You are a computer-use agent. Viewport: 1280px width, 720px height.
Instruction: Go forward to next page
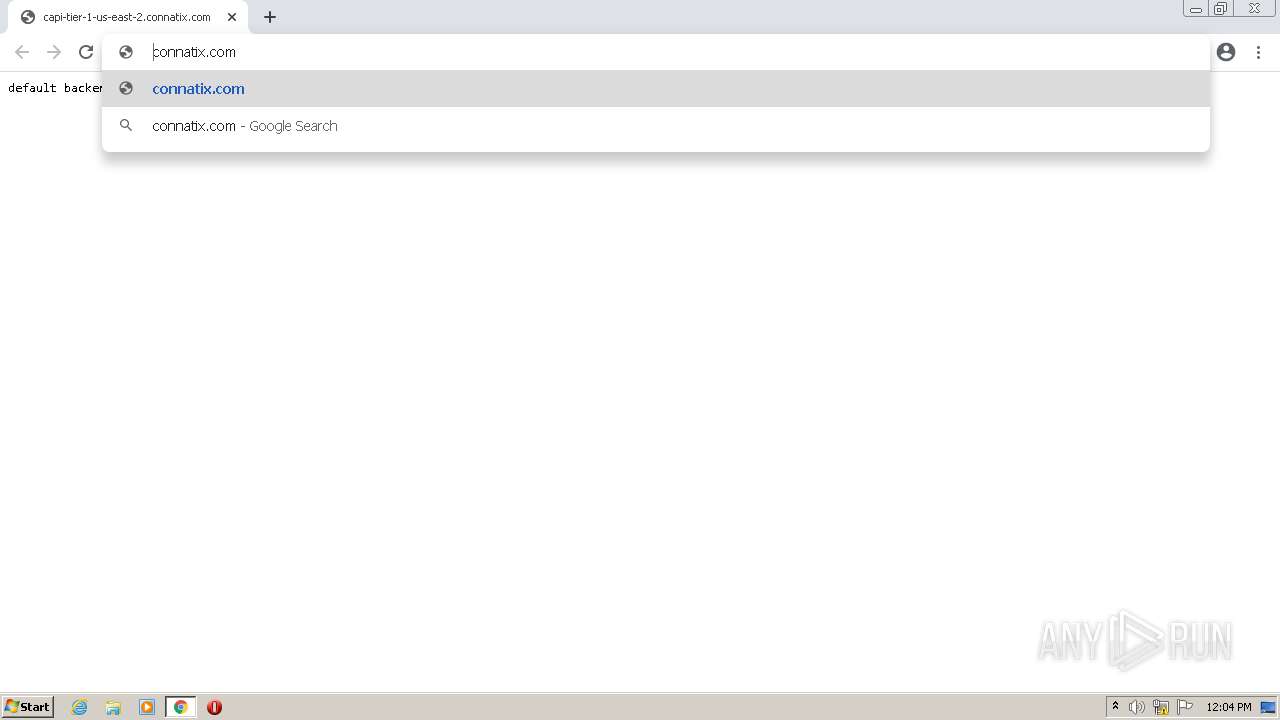coord(54,52)
